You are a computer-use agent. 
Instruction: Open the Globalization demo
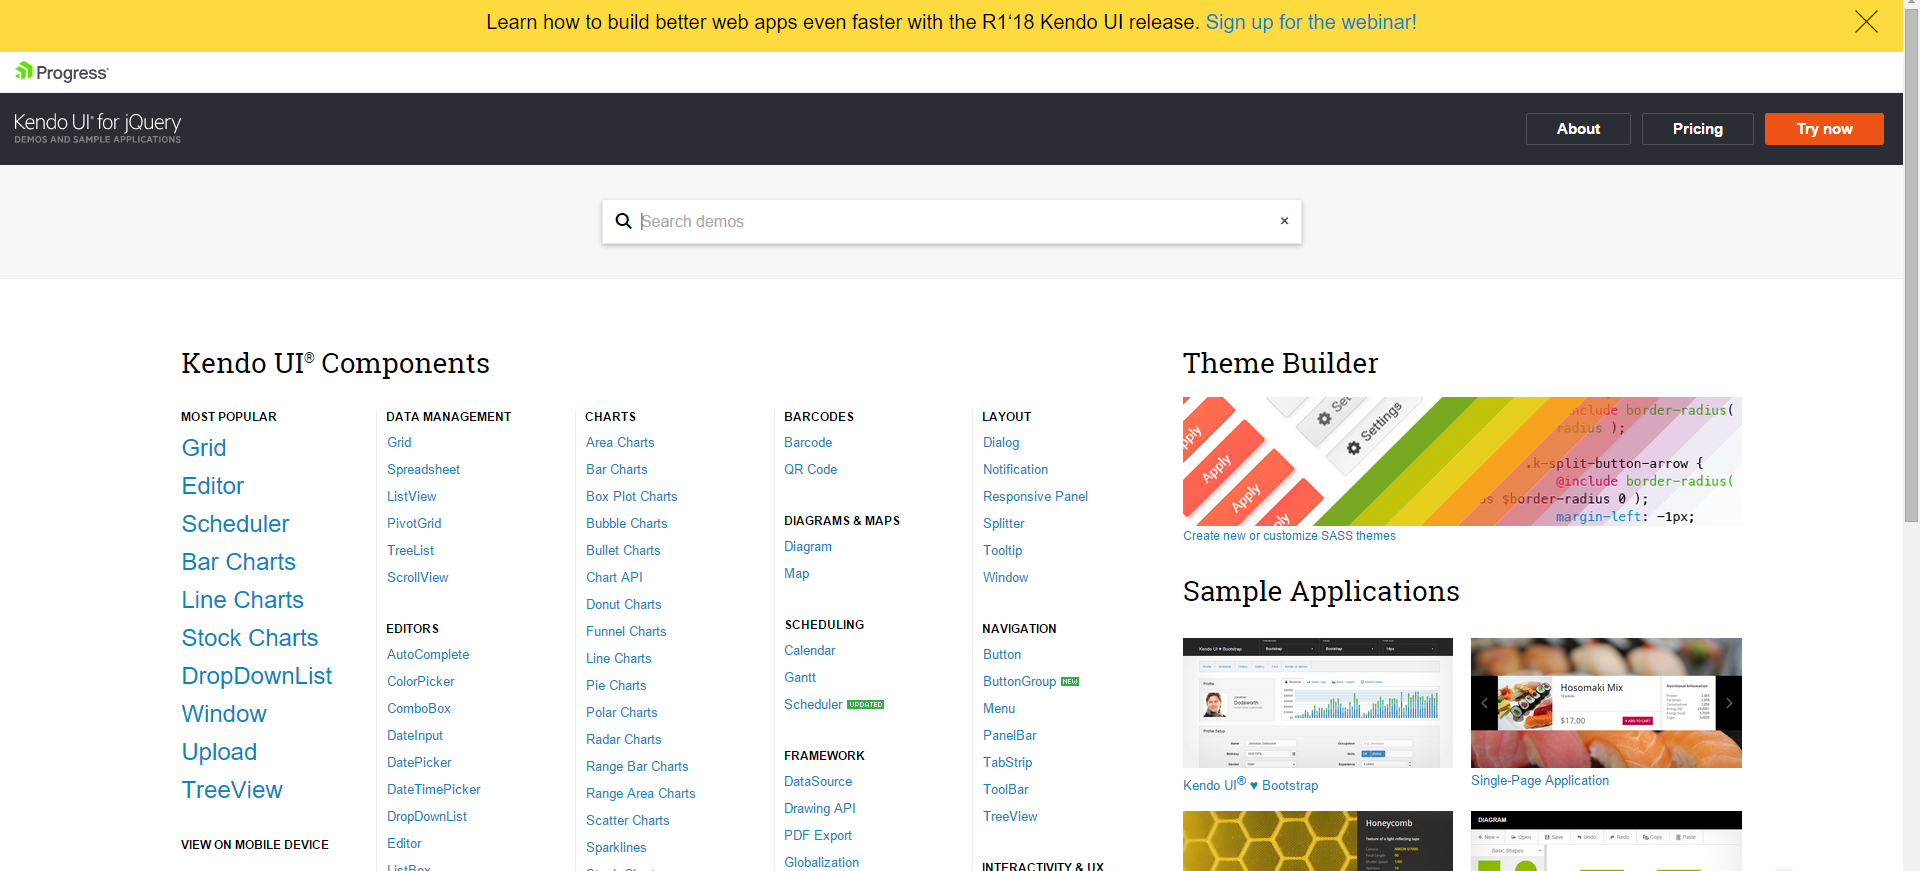tap(821, 862)
